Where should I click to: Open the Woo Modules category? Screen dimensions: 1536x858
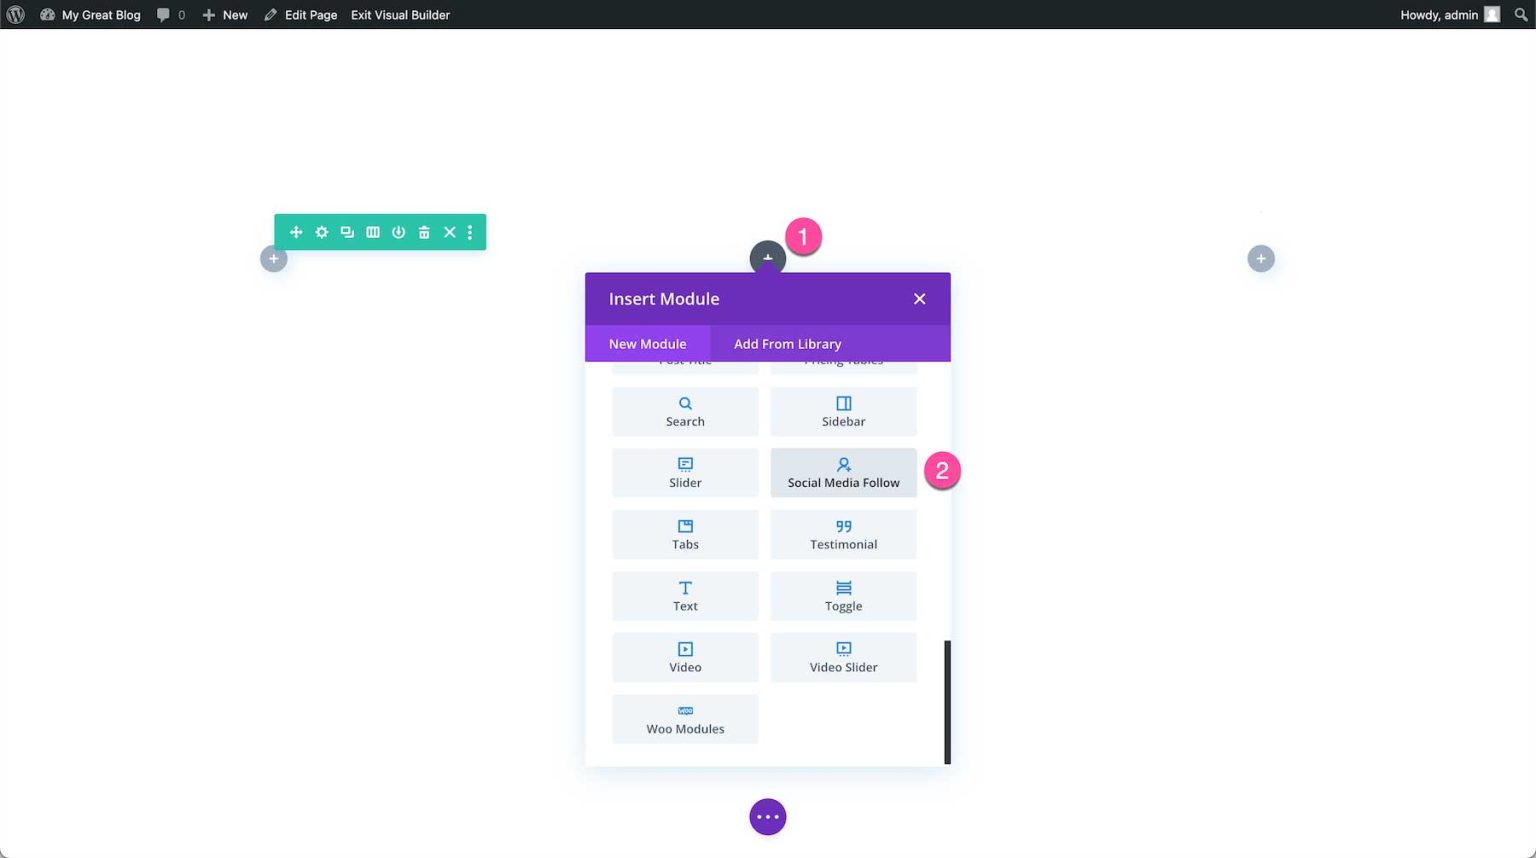click(685, 719)
